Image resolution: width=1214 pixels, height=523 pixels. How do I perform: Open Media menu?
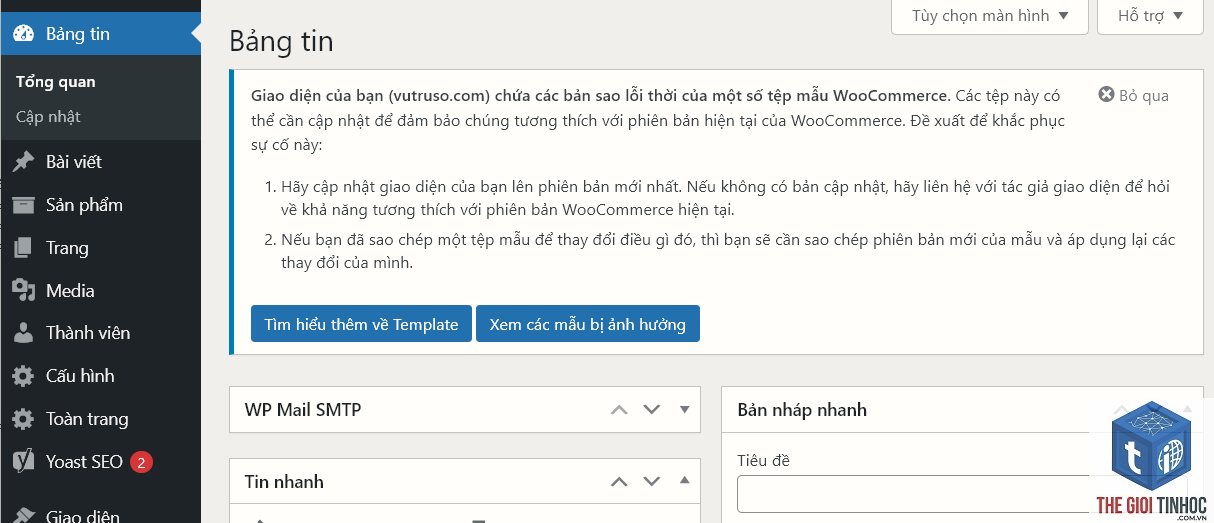coord(100,291)
